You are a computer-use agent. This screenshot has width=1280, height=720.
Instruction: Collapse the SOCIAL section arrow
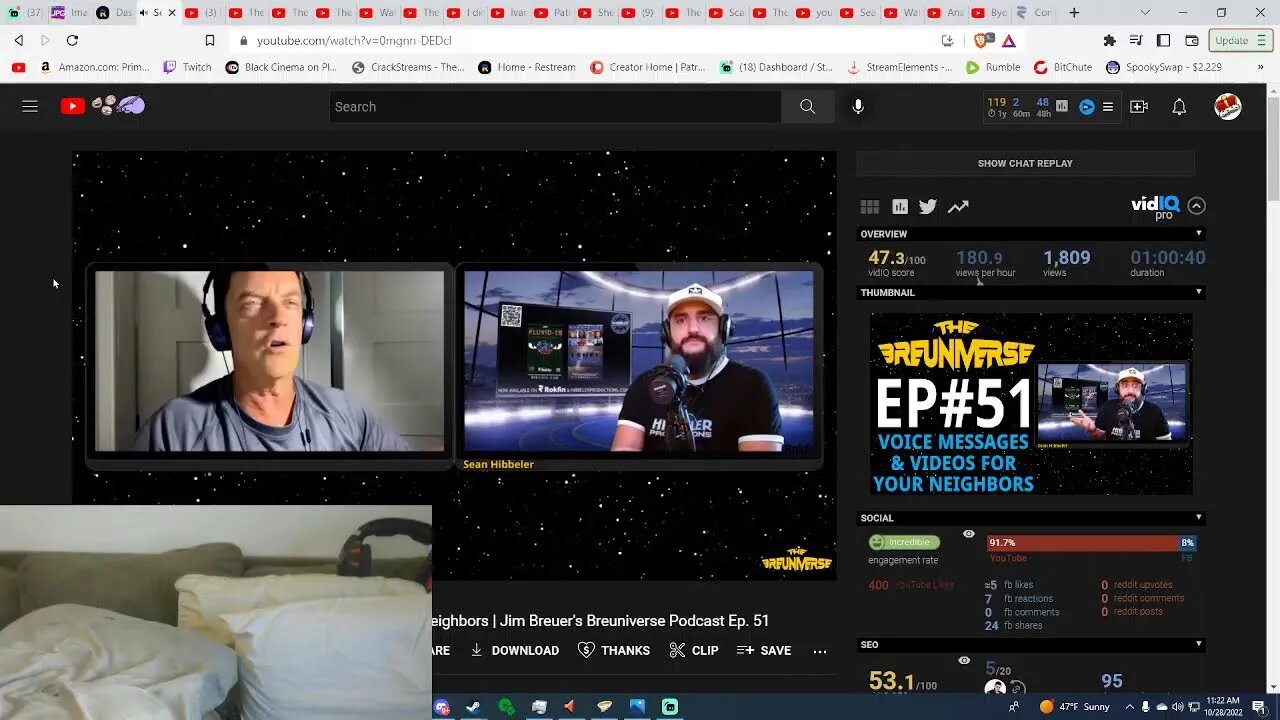(x=1199, y=518)
